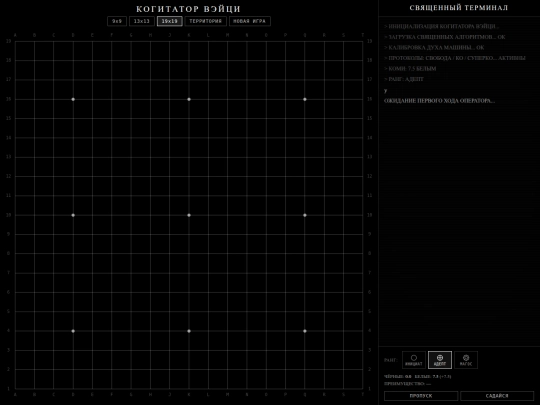540x405 pixels.
Task: Place a stone on the D16 star point
Action: point(73,99)
